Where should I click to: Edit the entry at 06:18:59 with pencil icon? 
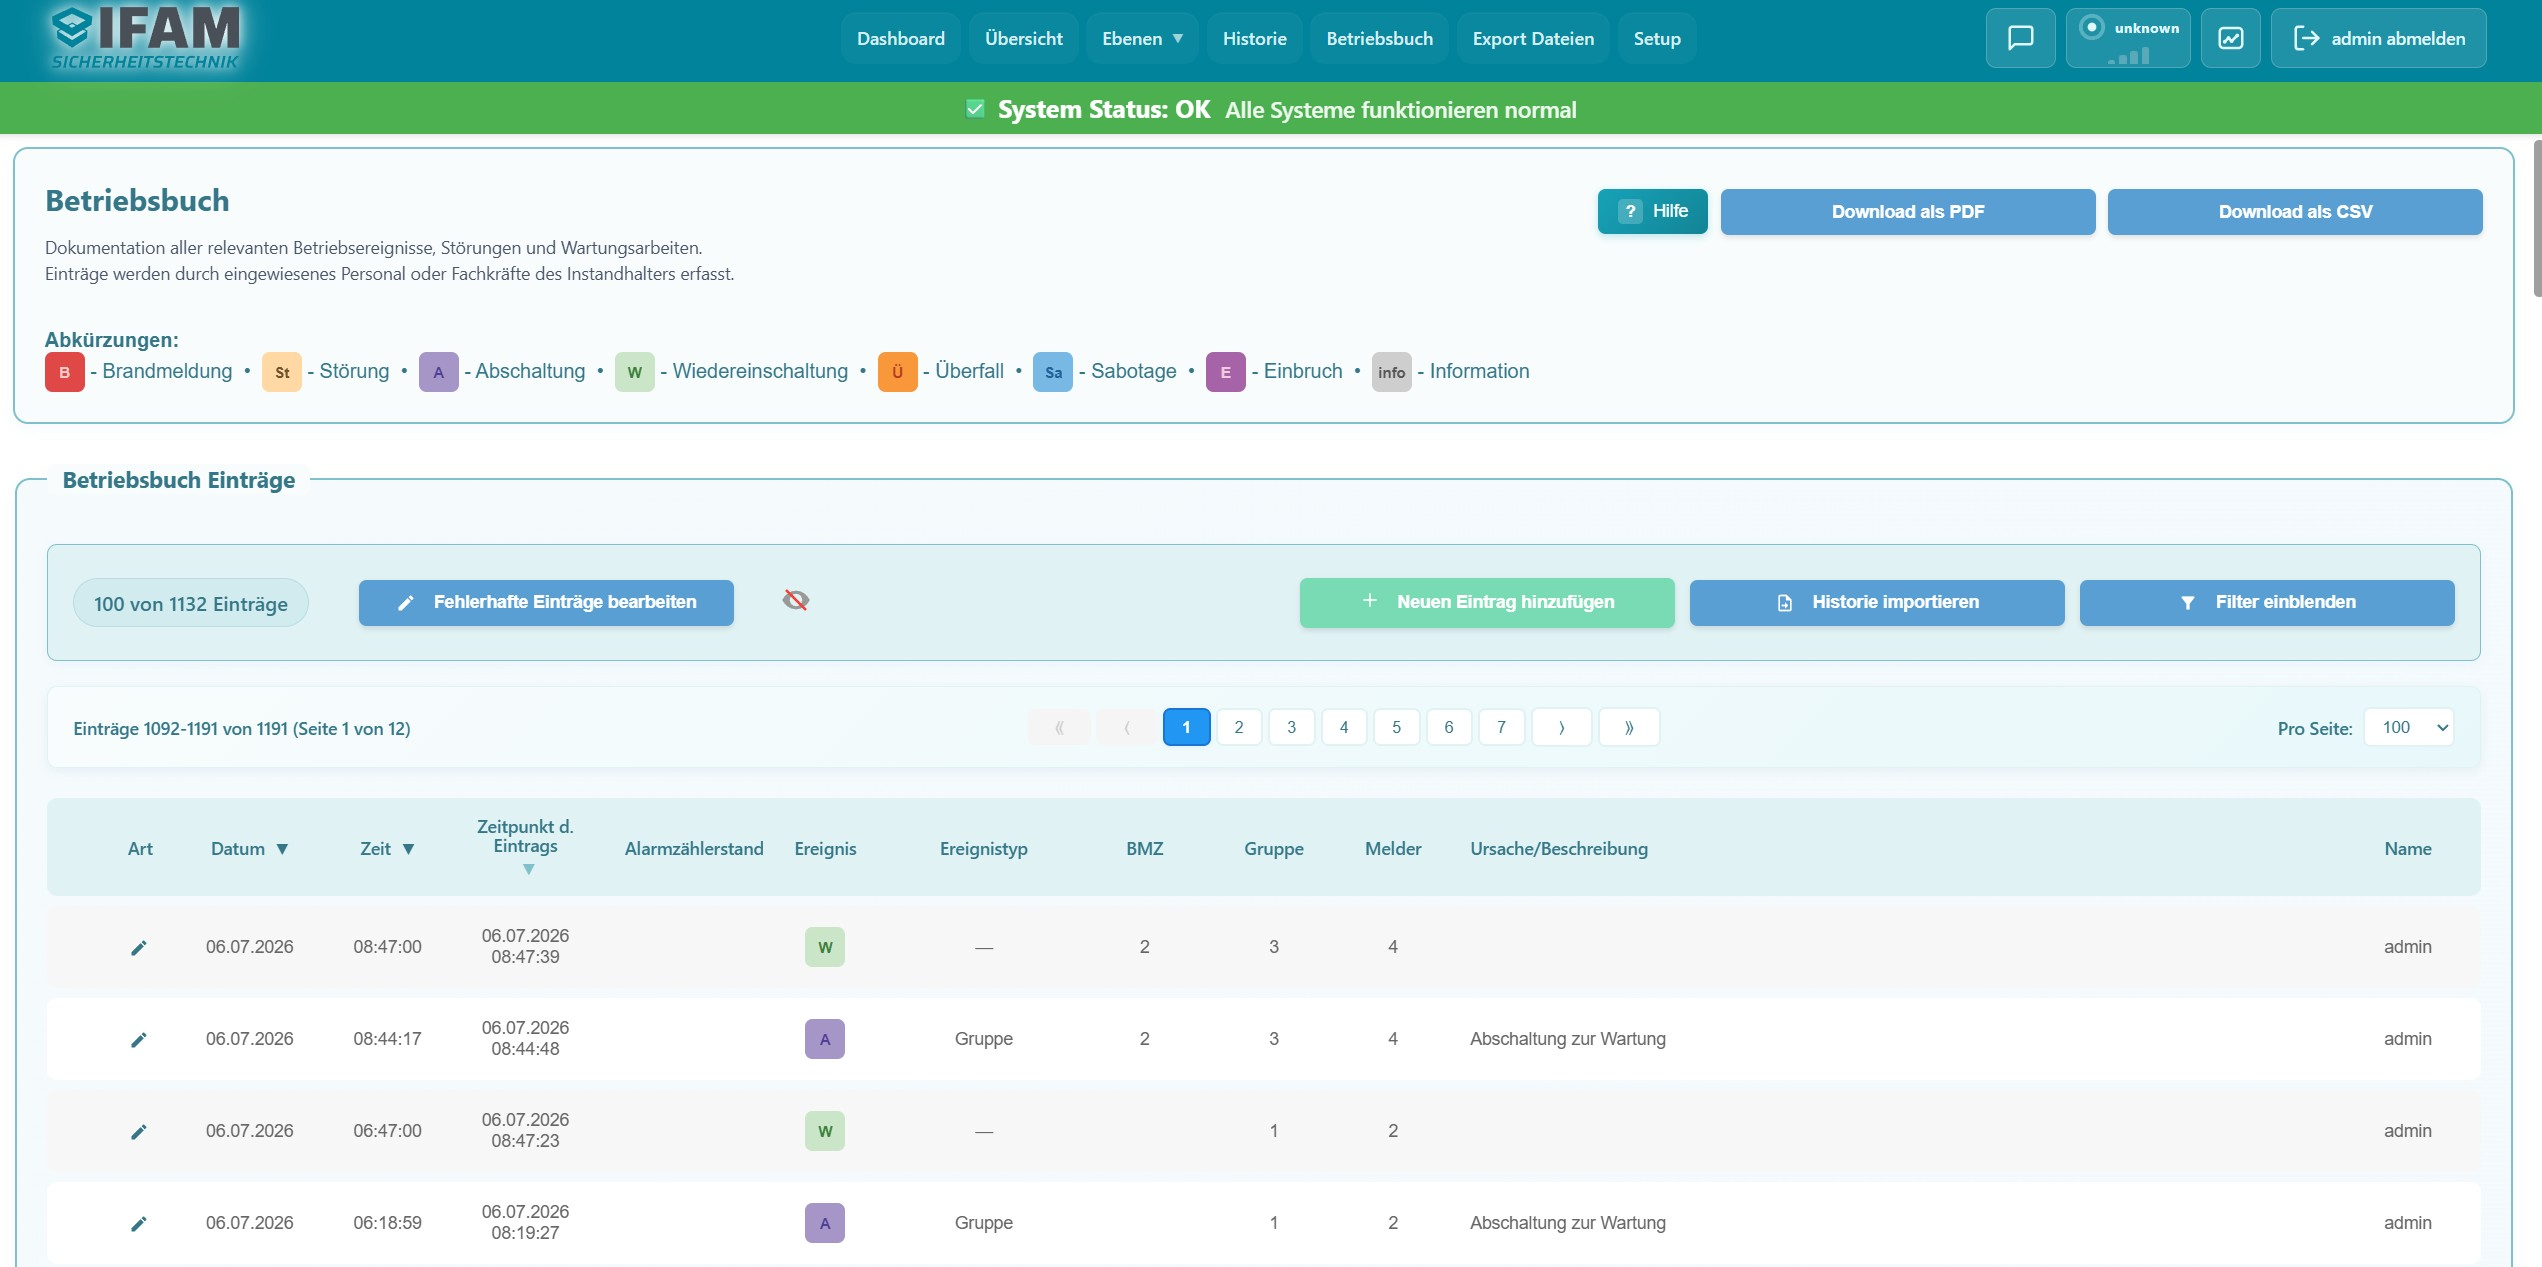coord(139,1223)
